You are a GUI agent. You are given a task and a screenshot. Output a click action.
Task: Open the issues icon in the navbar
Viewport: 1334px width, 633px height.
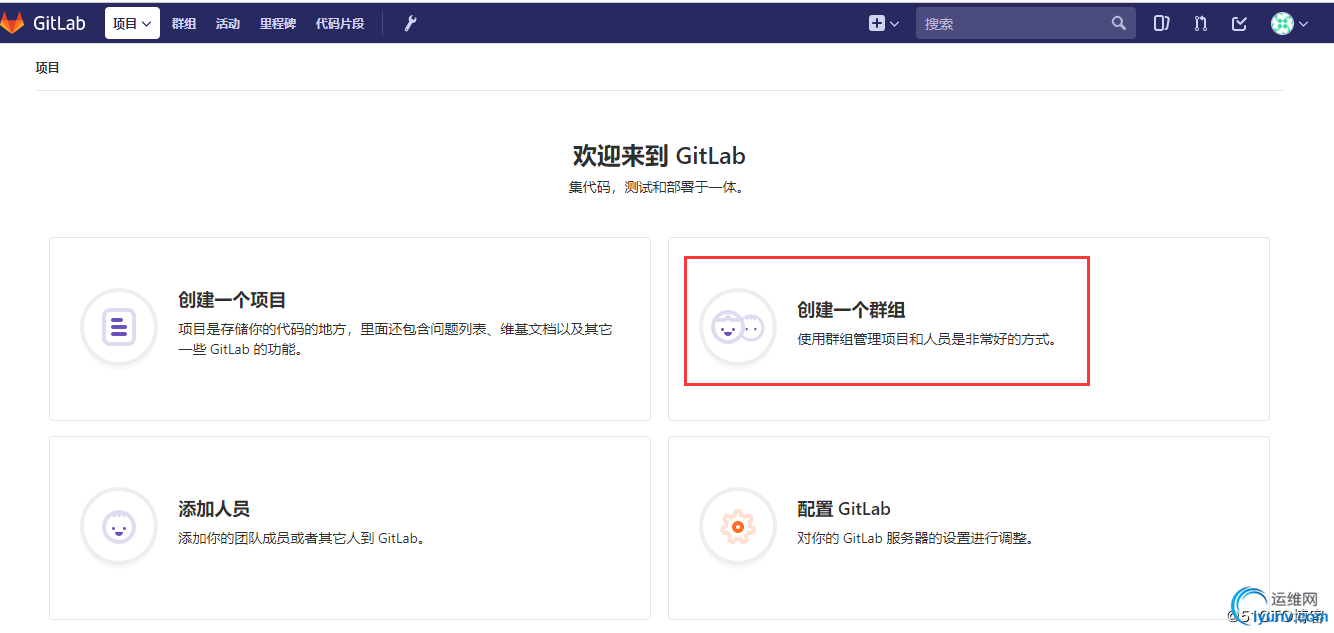1161,23
